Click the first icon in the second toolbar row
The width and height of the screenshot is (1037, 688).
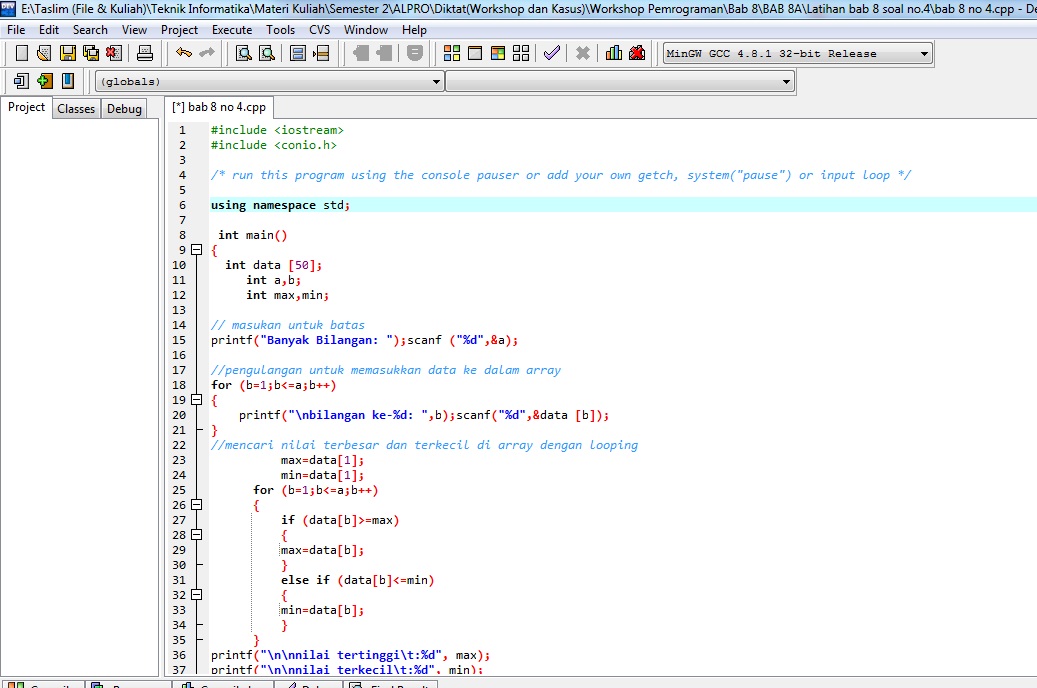click(21, 81)
